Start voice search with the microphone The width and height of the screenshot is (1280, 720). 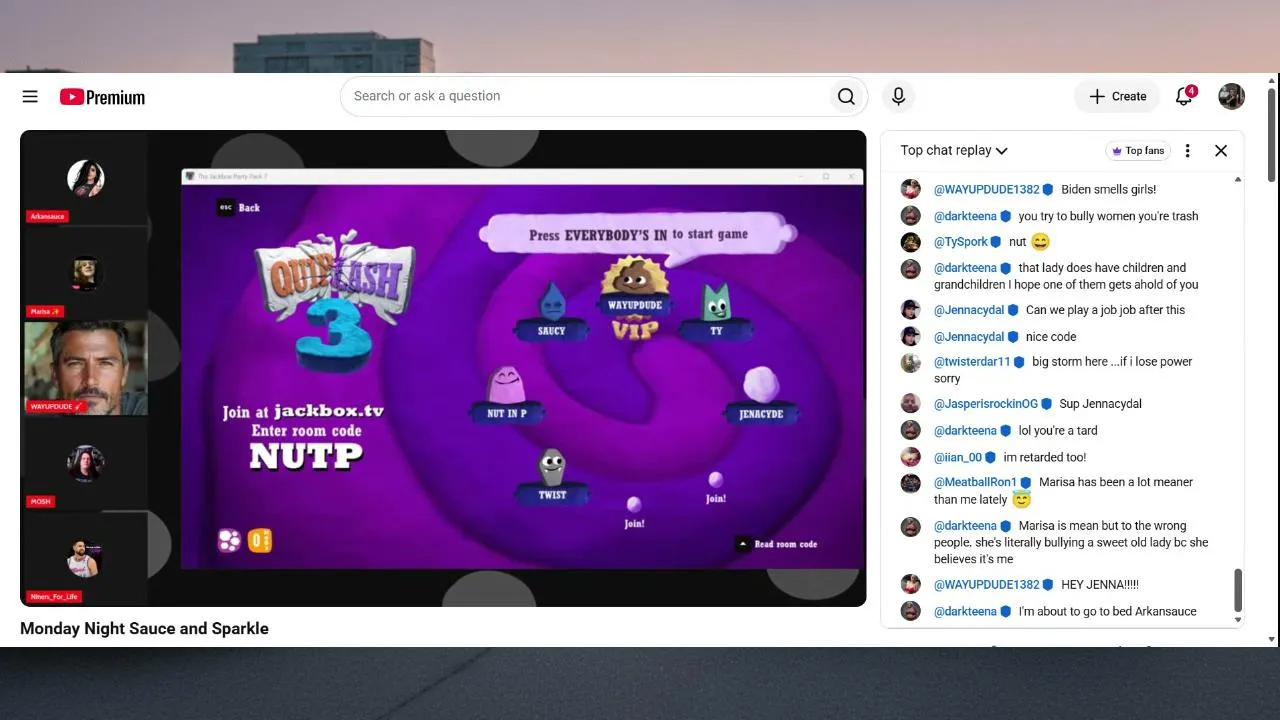(x=898, y=96)
